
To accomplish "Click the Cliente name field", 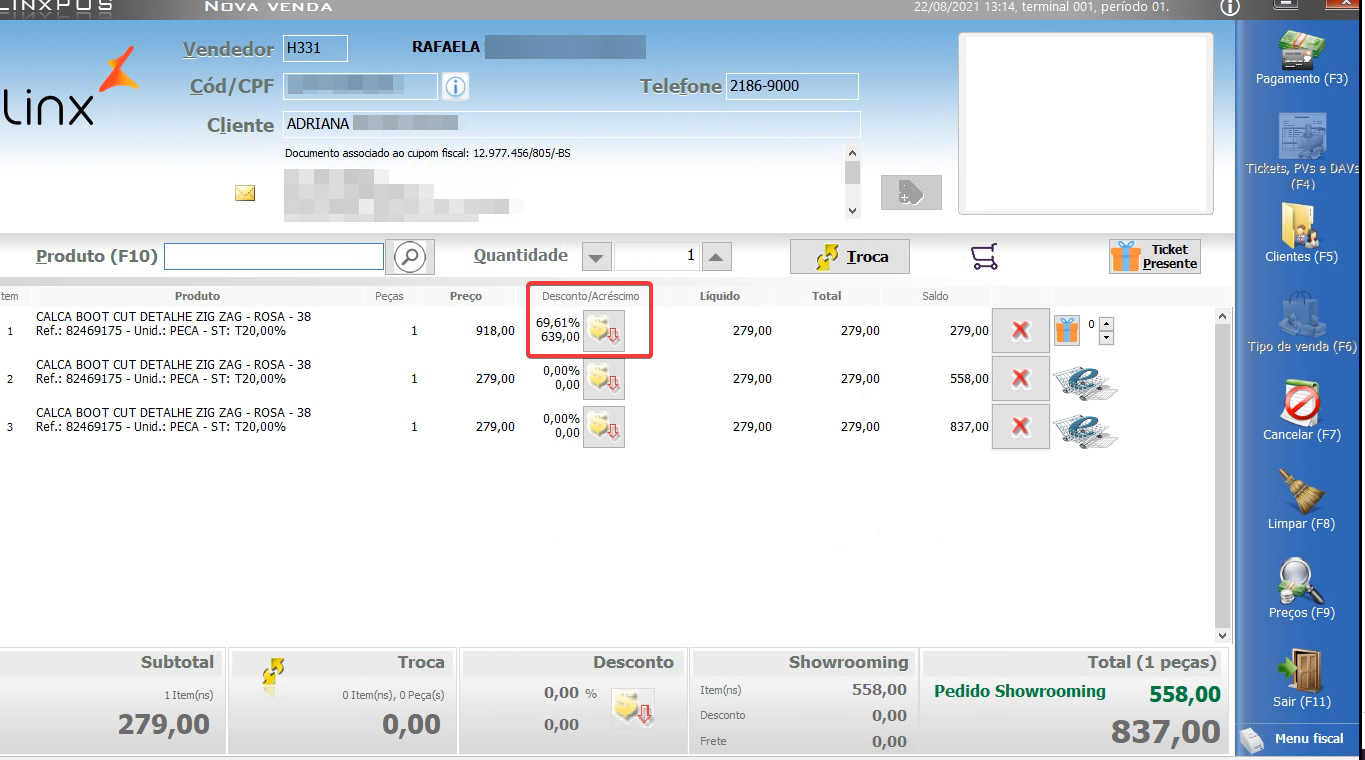I will coord(571,124).
